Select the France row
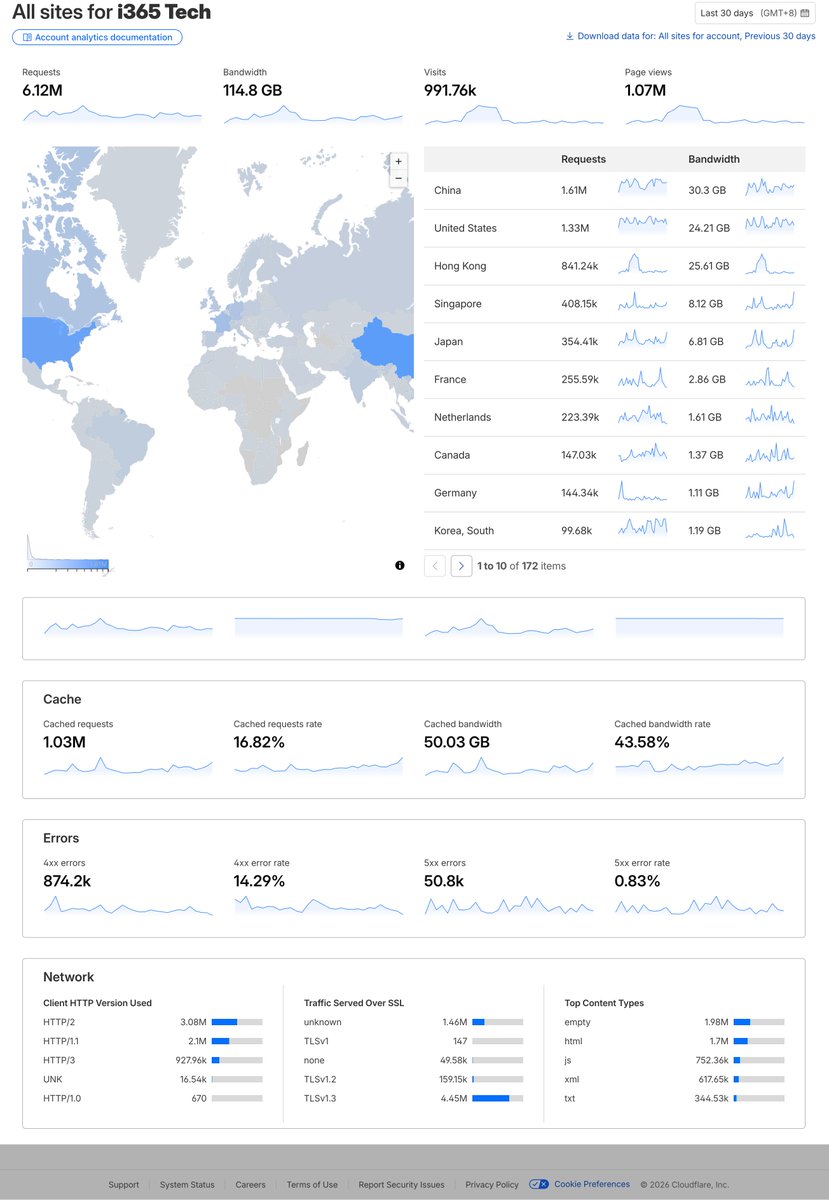This screenshot has width=829, height=1200. (x=615, y=379)
